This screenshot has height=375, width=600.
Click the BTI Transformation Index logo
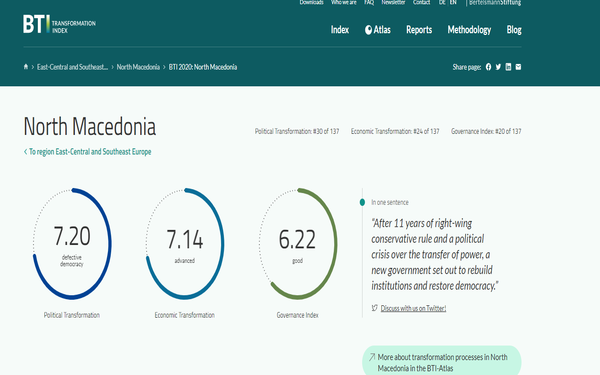59,24
